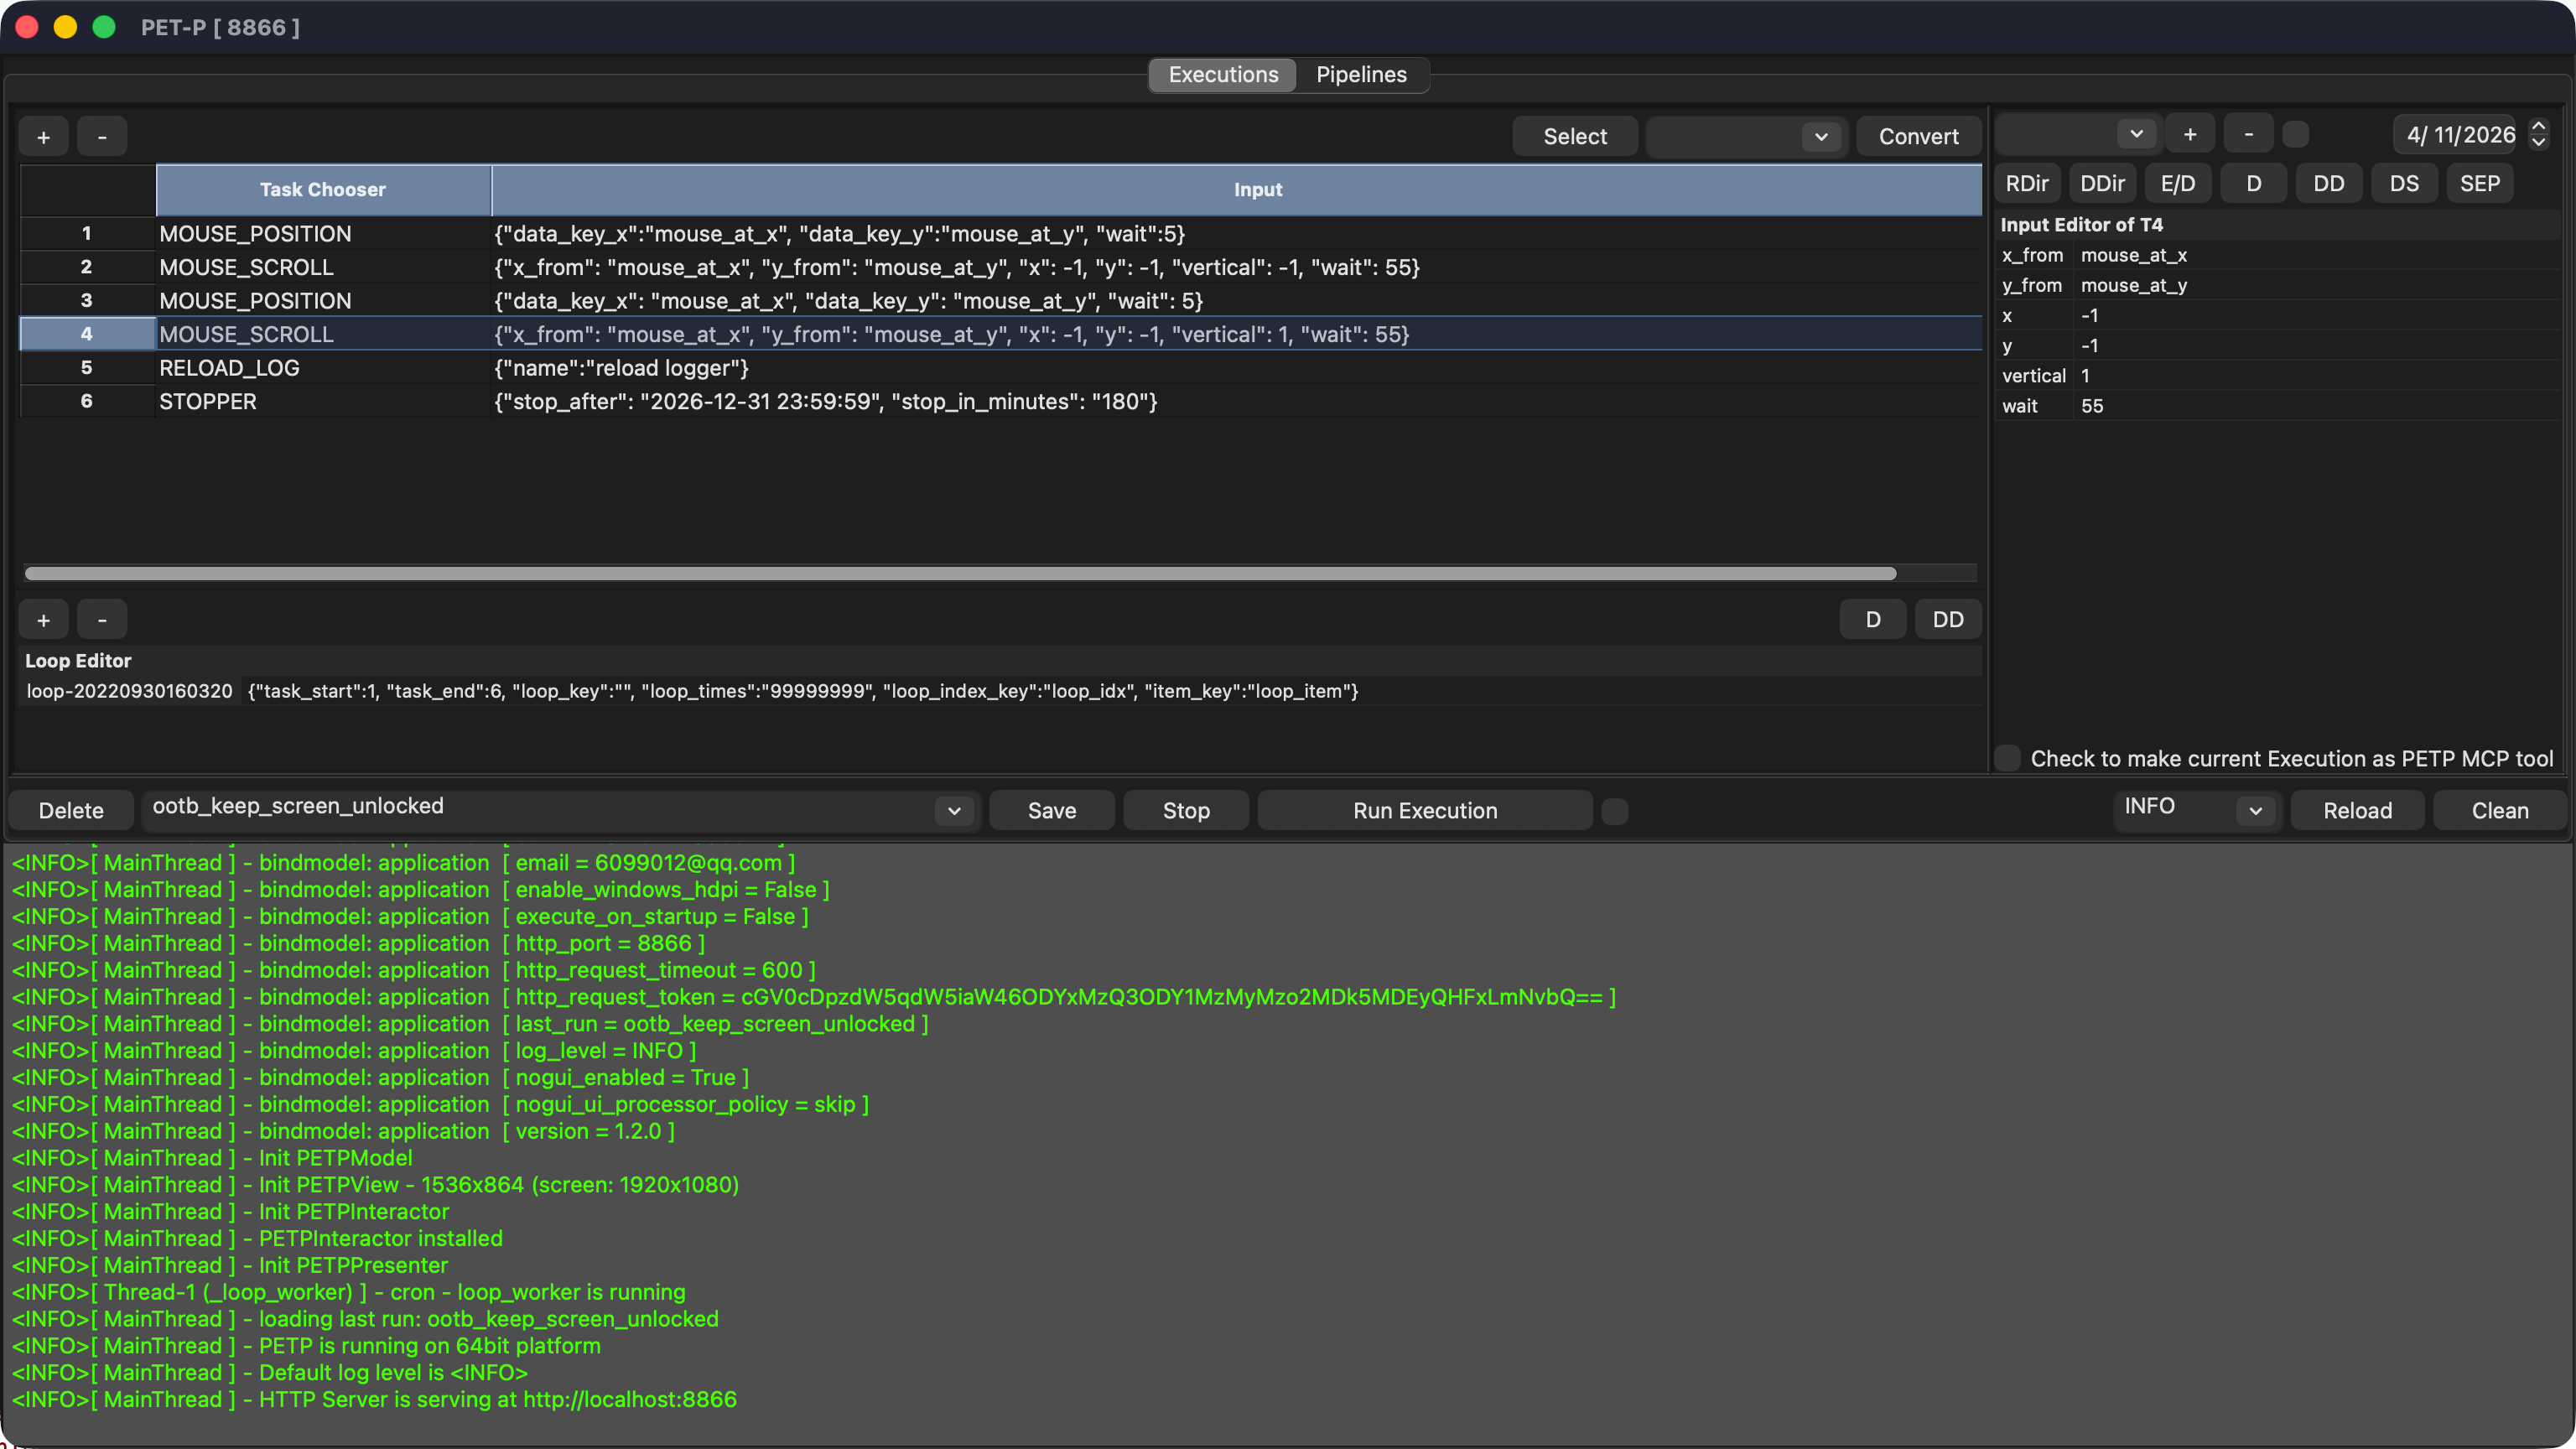
Task: Click the E/D icon in the right panel
Action: pyautogui.click(x=2178, y=183)
